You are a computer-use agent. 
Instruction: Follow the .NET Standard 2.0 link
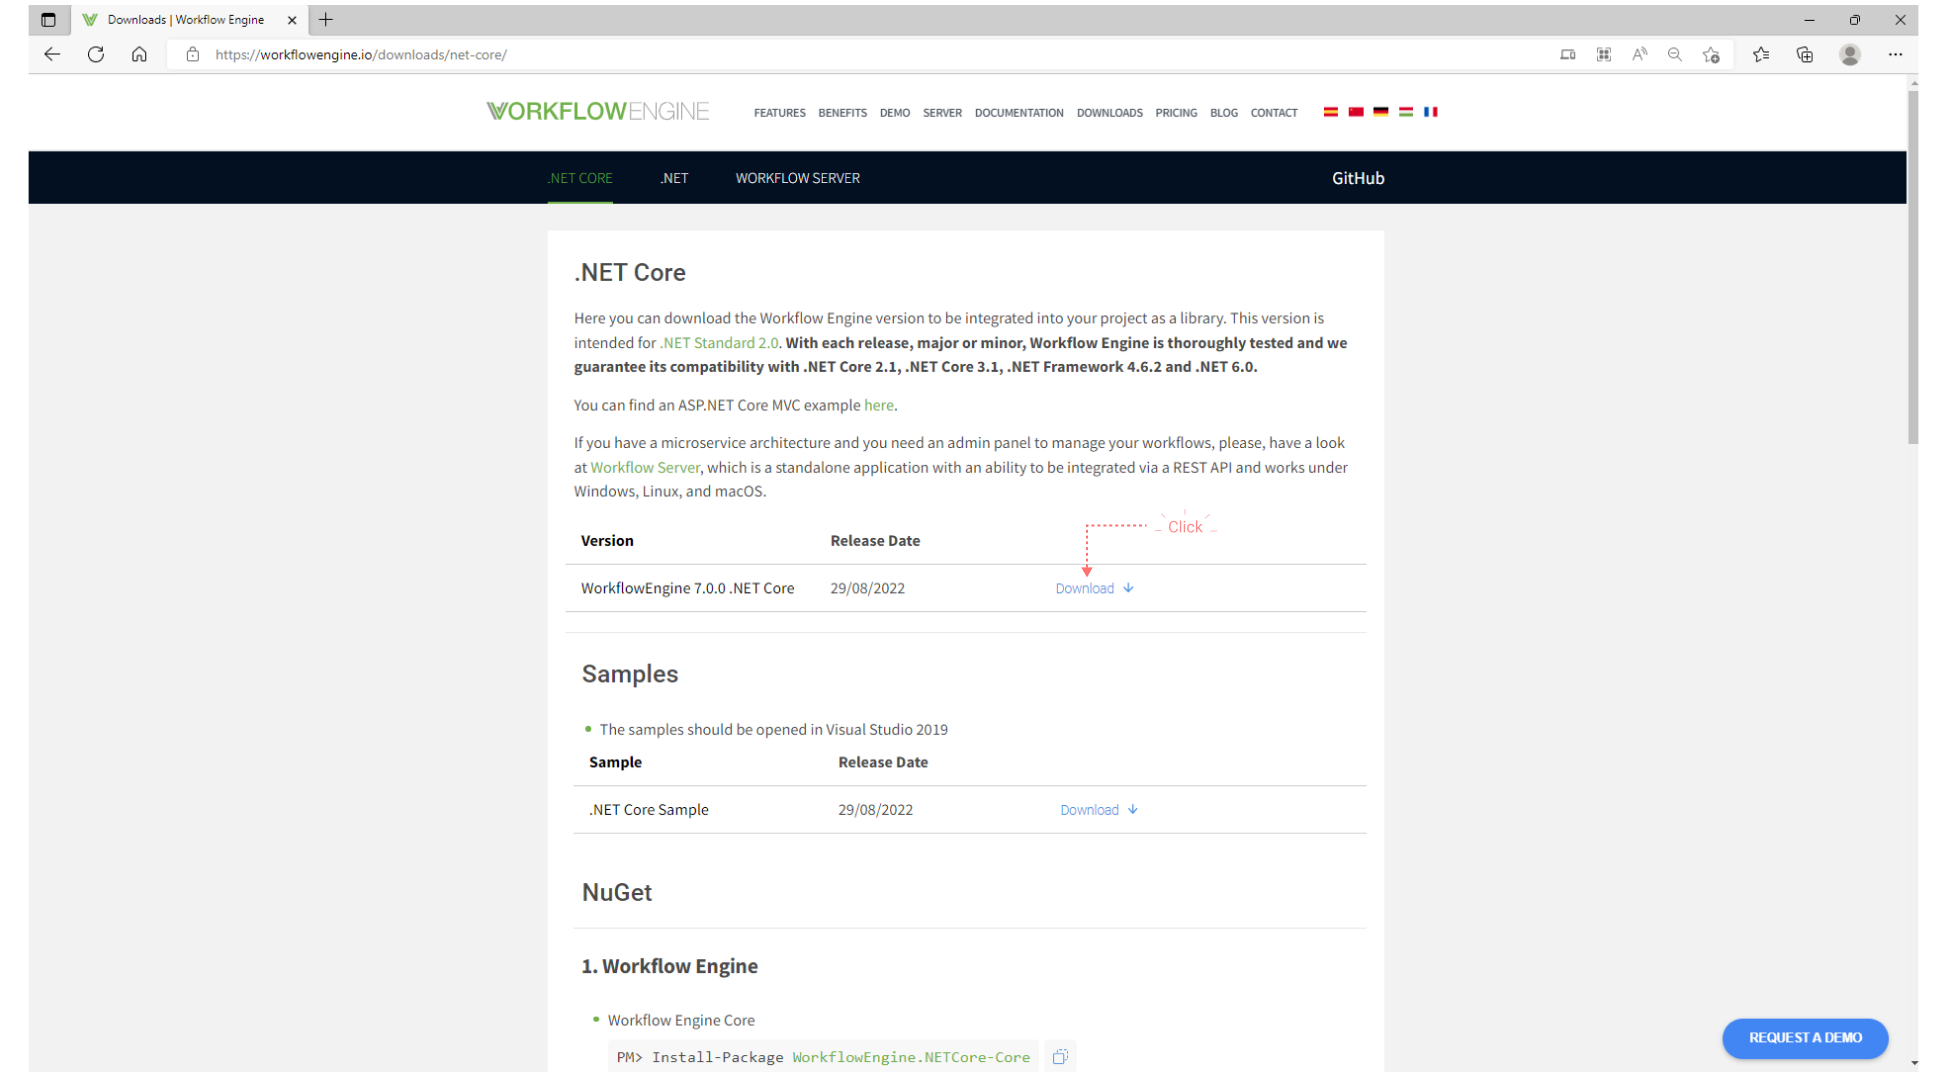tap(719, 343)
